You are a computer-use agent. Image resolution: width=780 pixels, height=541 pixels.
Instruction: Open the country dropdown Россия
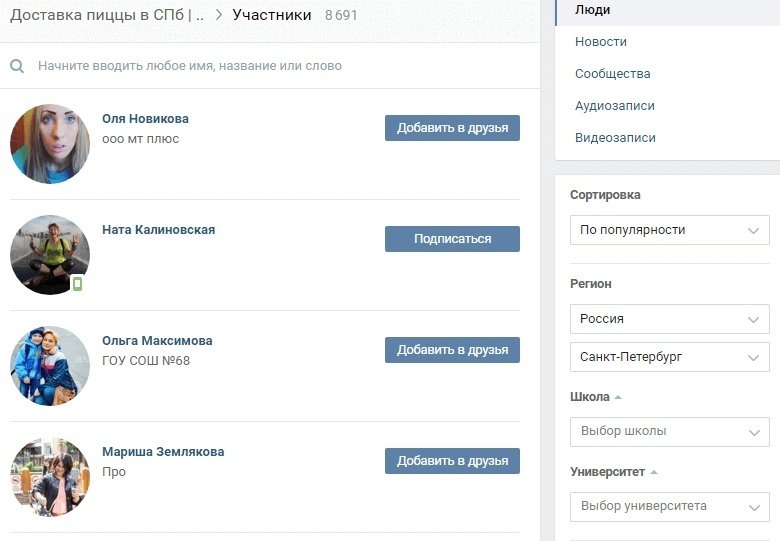coord(669,319)
